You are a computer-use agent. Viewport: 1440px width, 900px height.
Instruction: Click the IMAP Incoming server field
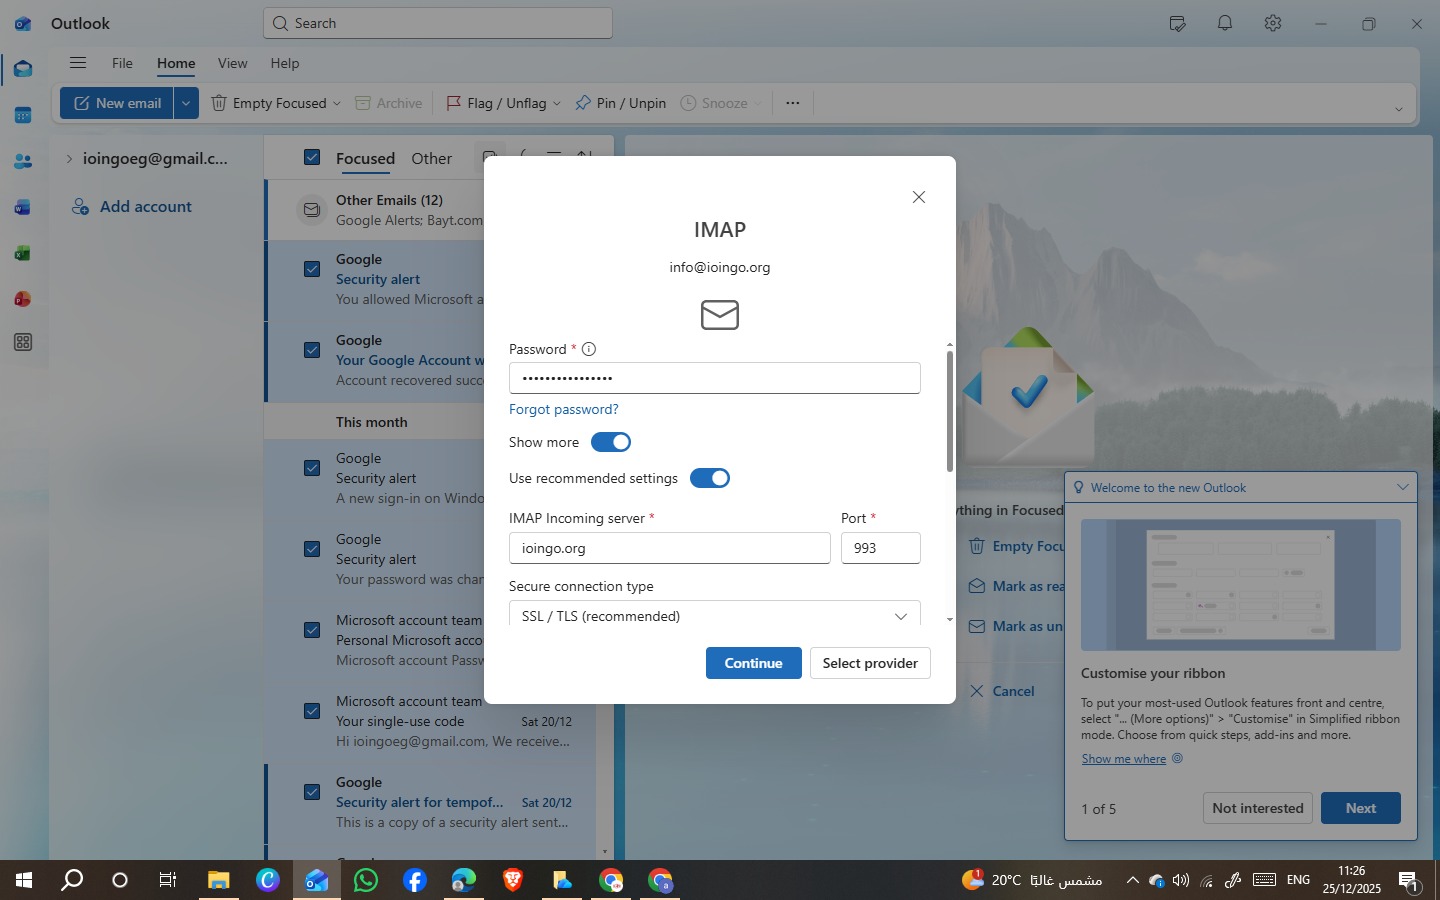669,548
